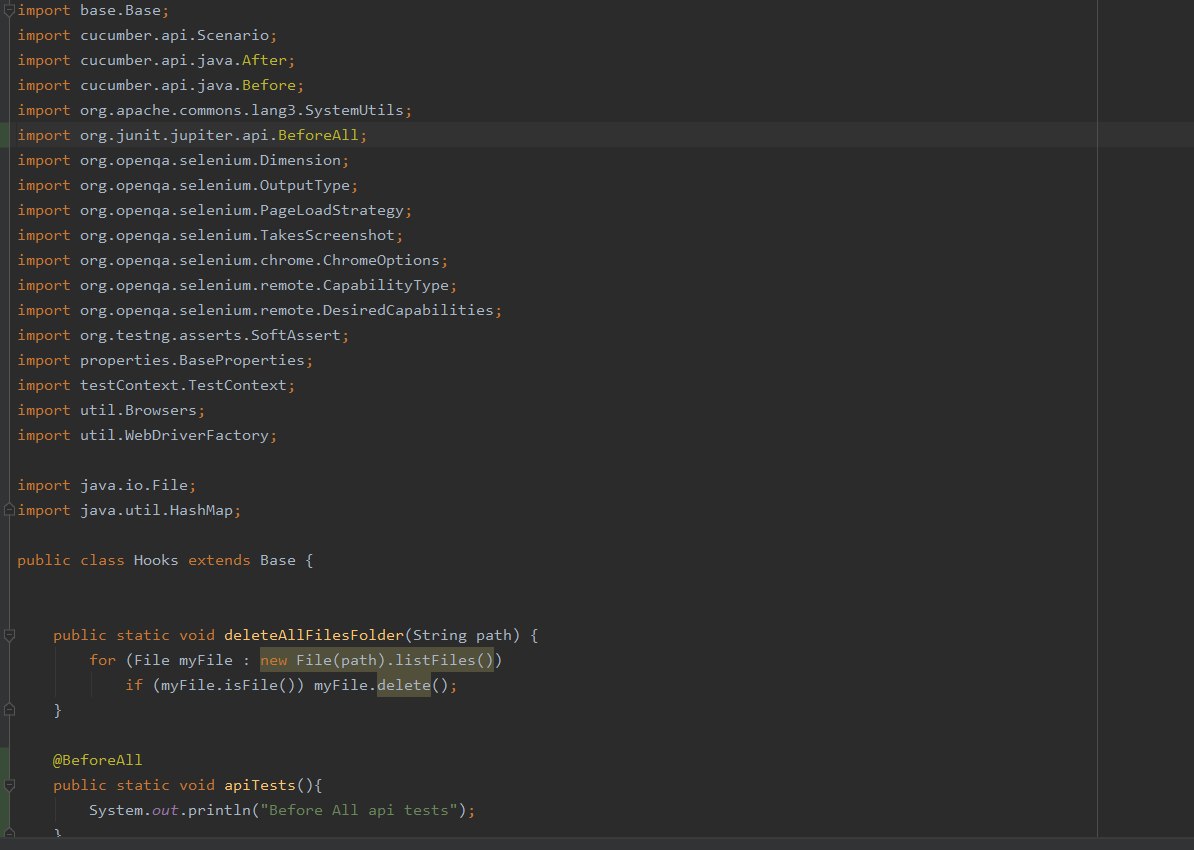Screen dimensions: 1194x850
Task: Click the '@BeforeAll' annotation above apiTests
Action: 97,760
